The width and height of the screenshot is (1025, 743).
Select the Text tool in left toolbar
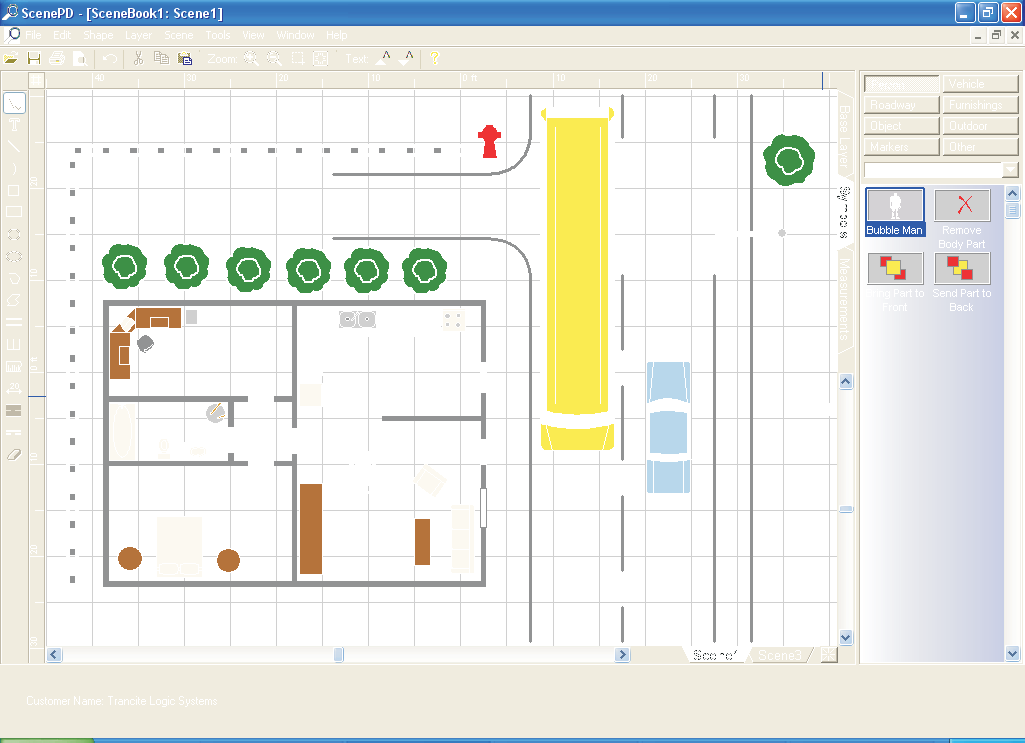pyautogui.click(x=14, y=124)
